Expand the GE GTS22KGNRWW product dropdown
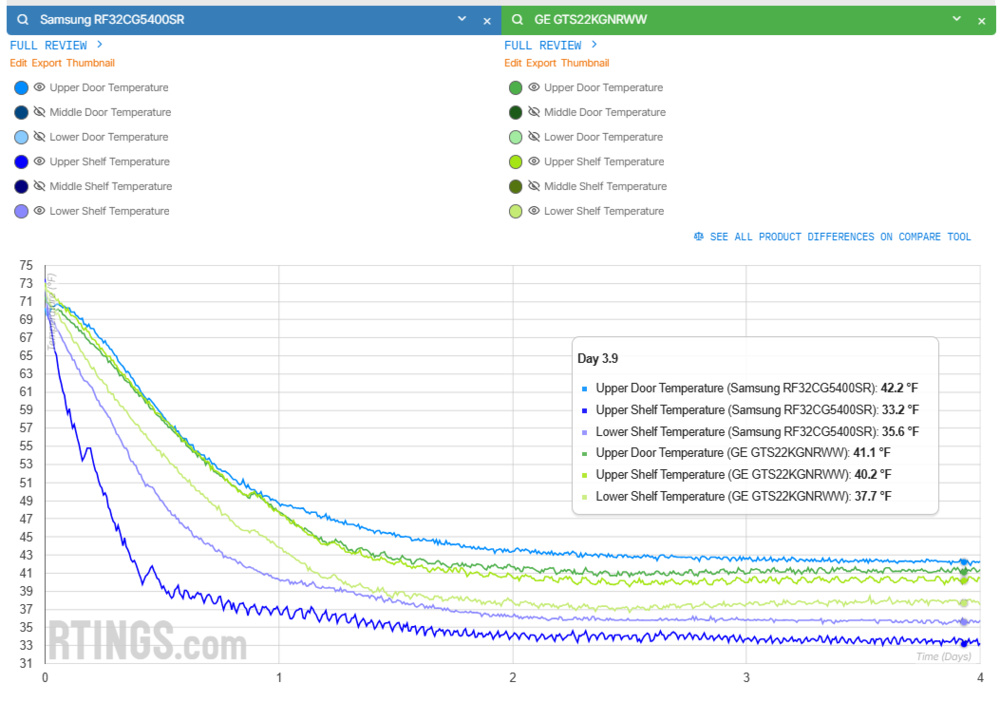Viewport: 1000px width, 702px height. tap(955, 18)
